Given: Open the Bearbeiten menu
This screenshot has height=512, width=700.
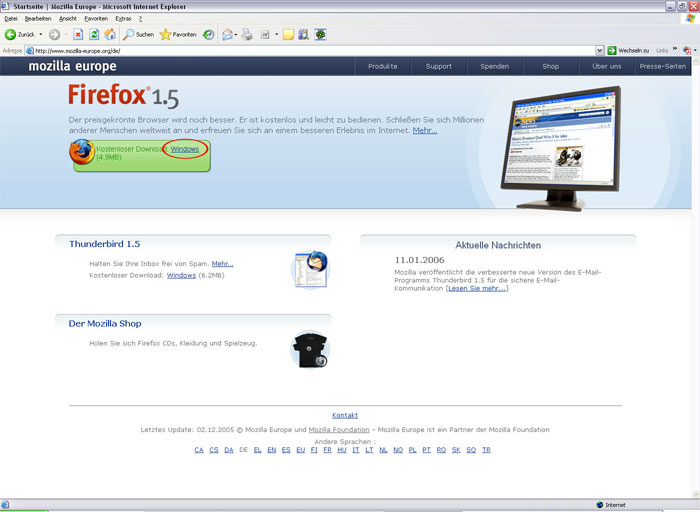Looking at the screenshot, I should (38, 19).
